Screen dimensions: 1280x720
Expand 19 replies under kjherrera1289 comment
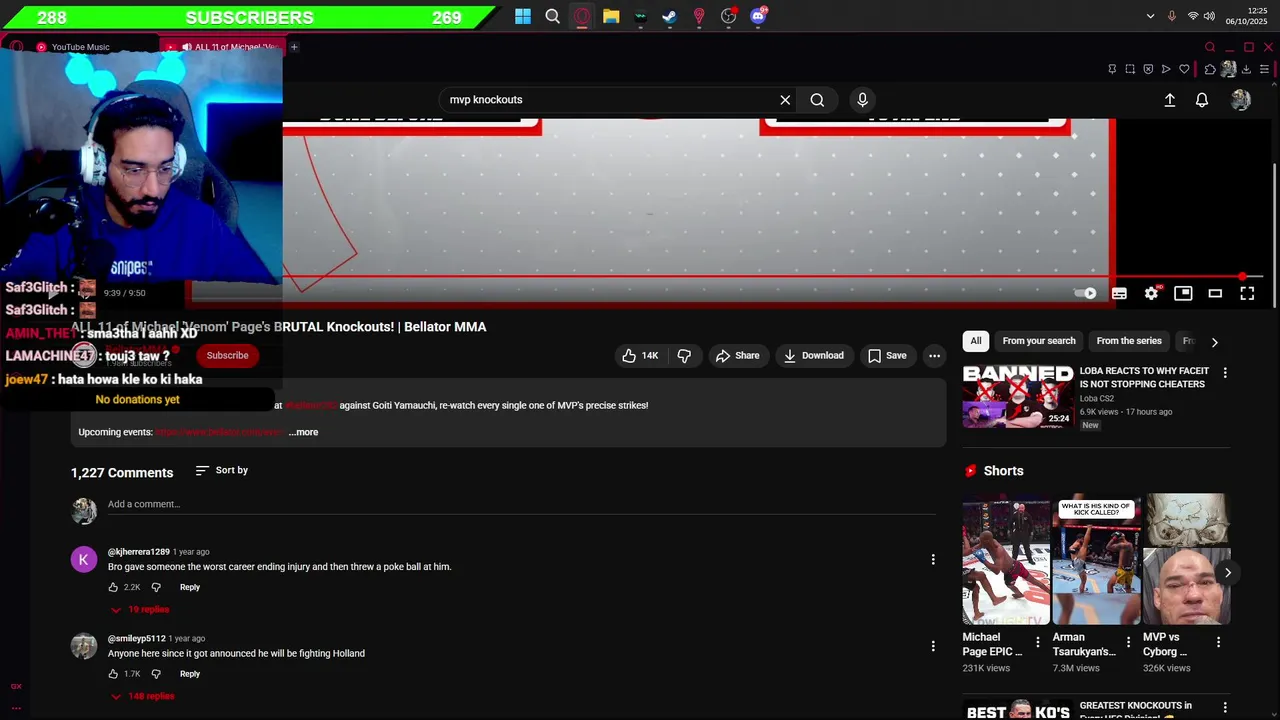click(x=140, y=609)
